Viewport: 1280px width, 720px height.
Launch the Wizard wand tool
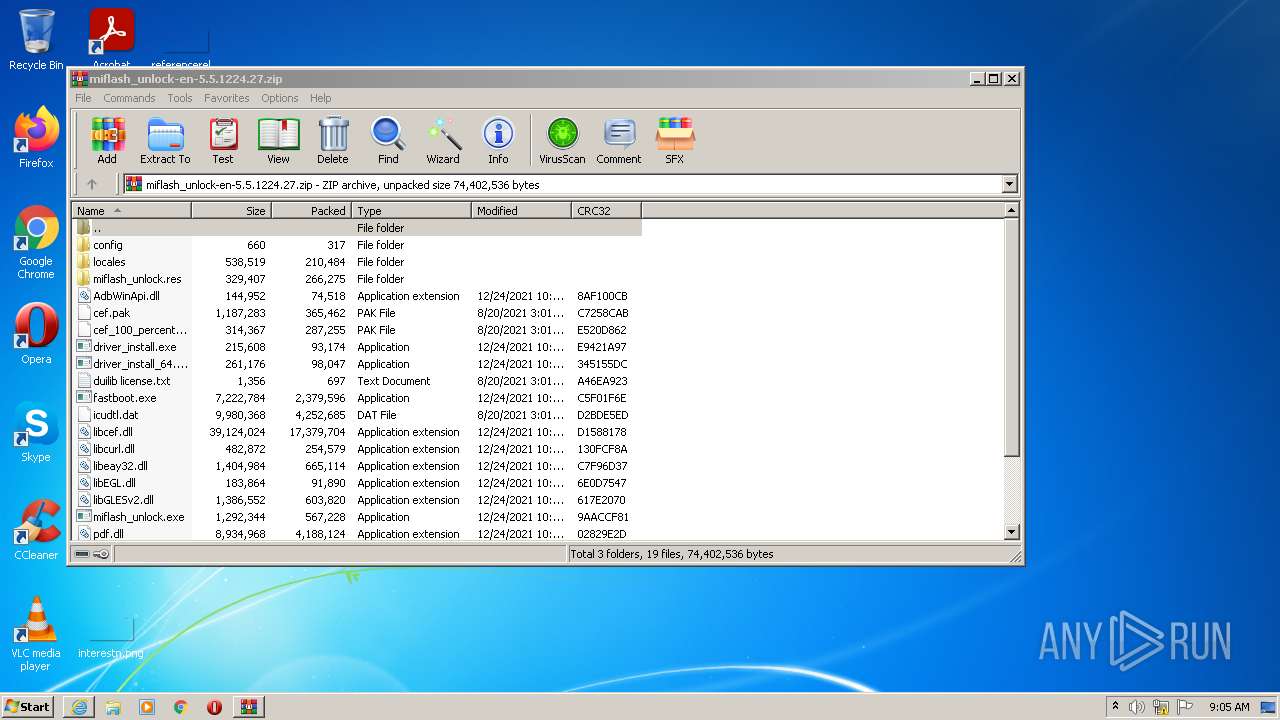pos(443,141)
